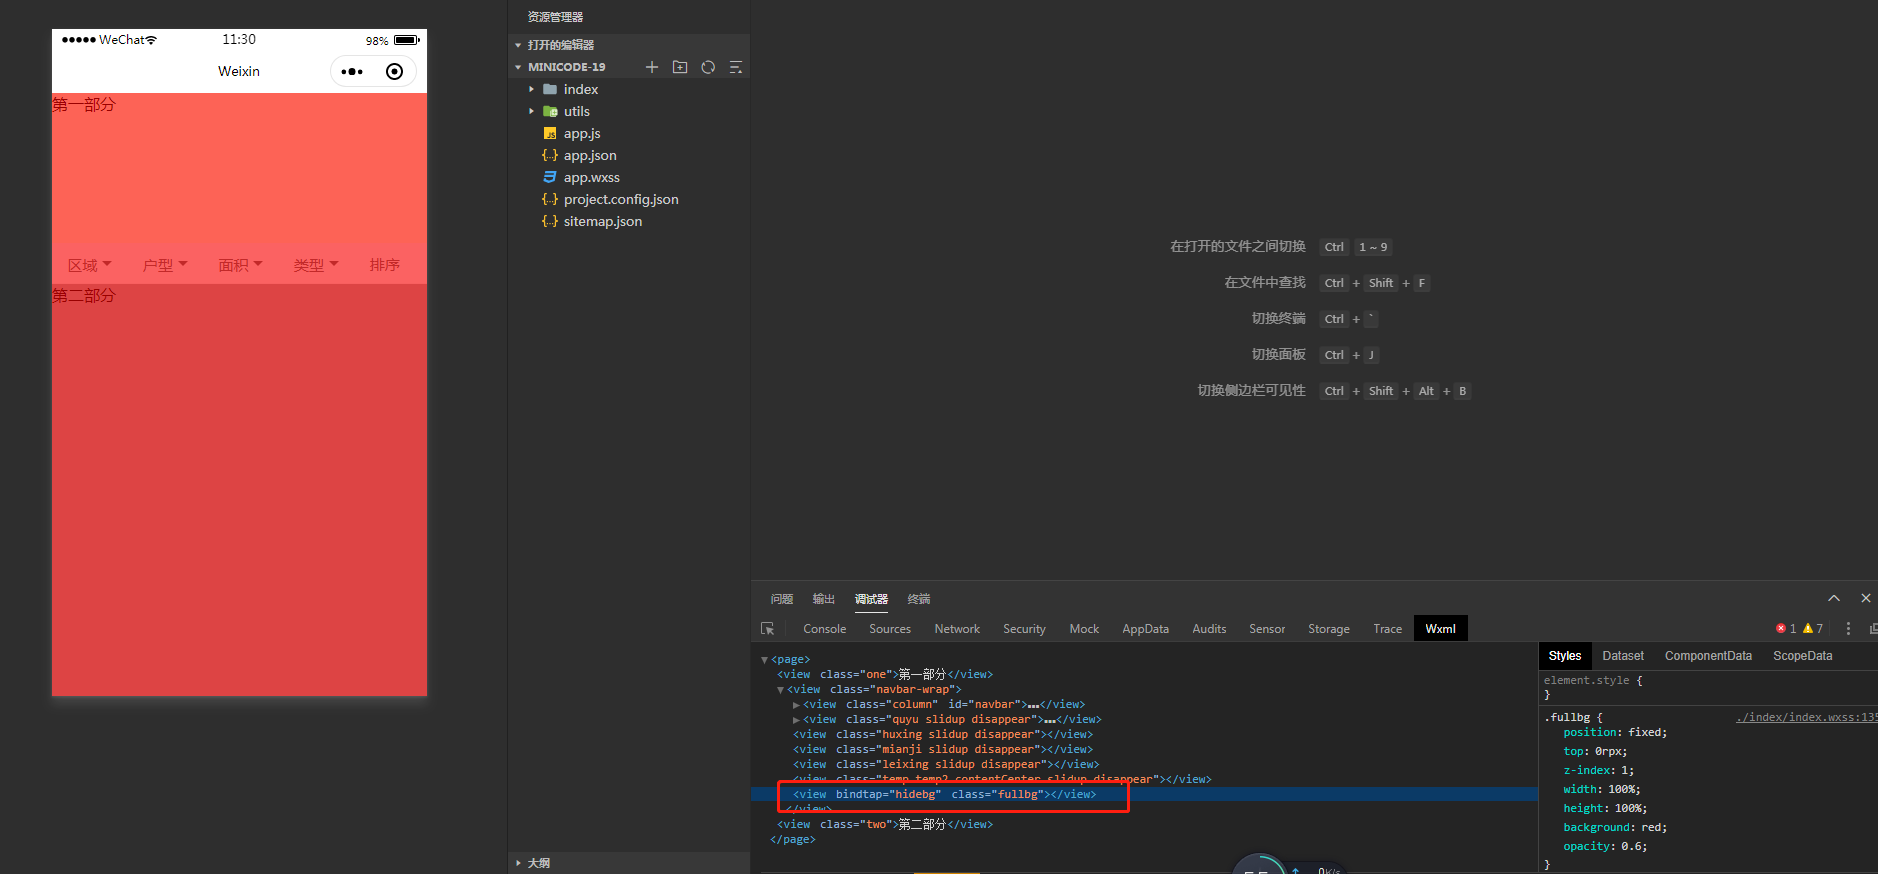The image size is (1878, 874).
Task: Open the Network tab
Action: [x=957, y=629]
